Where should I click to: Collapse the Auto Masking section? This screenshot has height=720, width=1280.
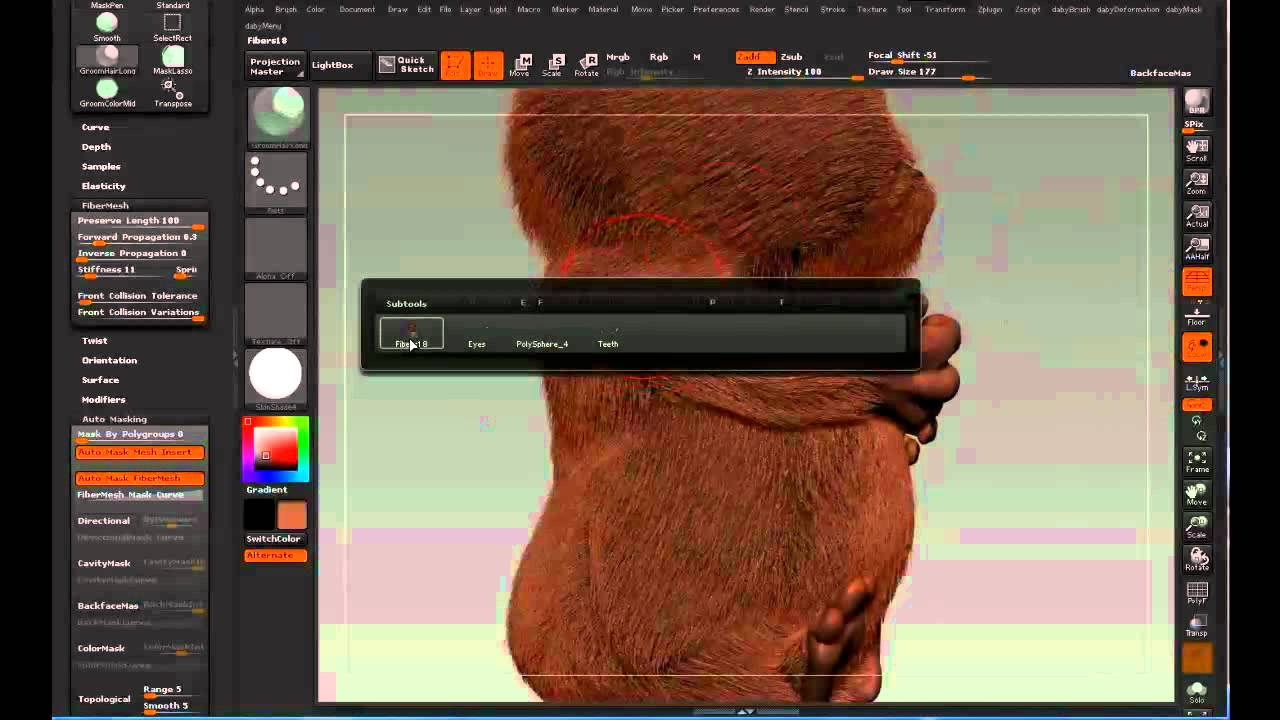[x=114, y=419]
